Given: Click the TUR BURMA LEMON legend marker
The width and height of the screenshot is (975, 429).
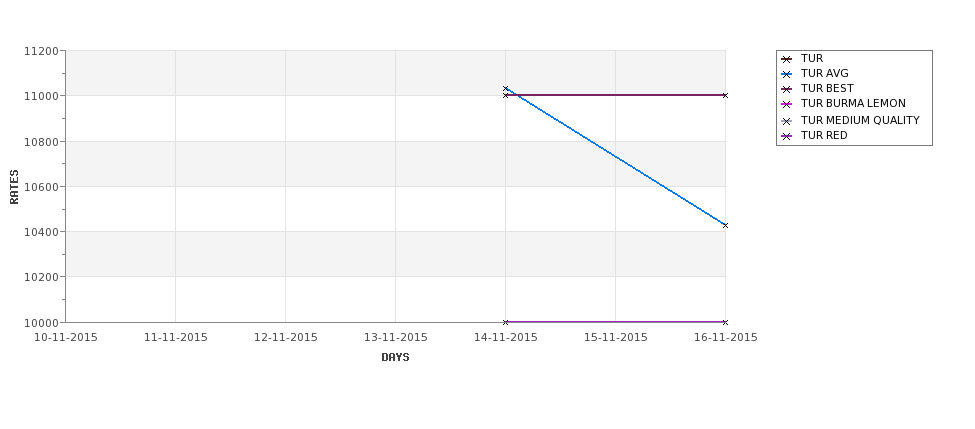Looking at the screenshot, I should 786,104.
